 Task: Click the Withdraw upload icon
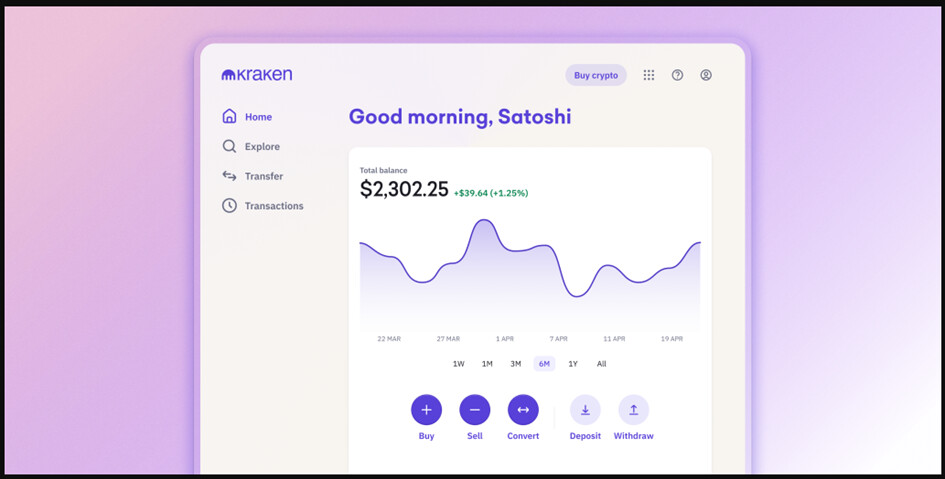click(633, 410)
